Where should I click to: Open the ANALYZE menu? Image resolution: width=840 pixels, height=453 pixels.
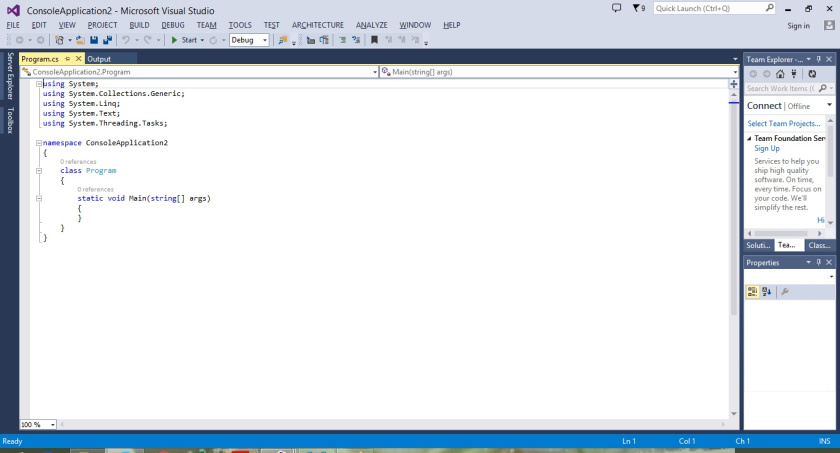[x=372, y=25]
